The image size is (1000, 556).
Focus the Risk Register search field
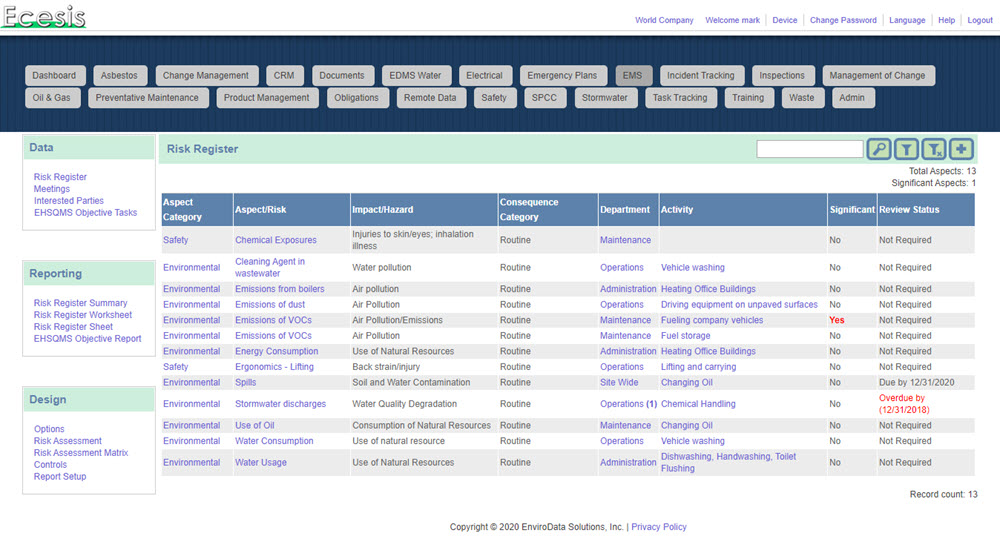click(x=809, y=149)
